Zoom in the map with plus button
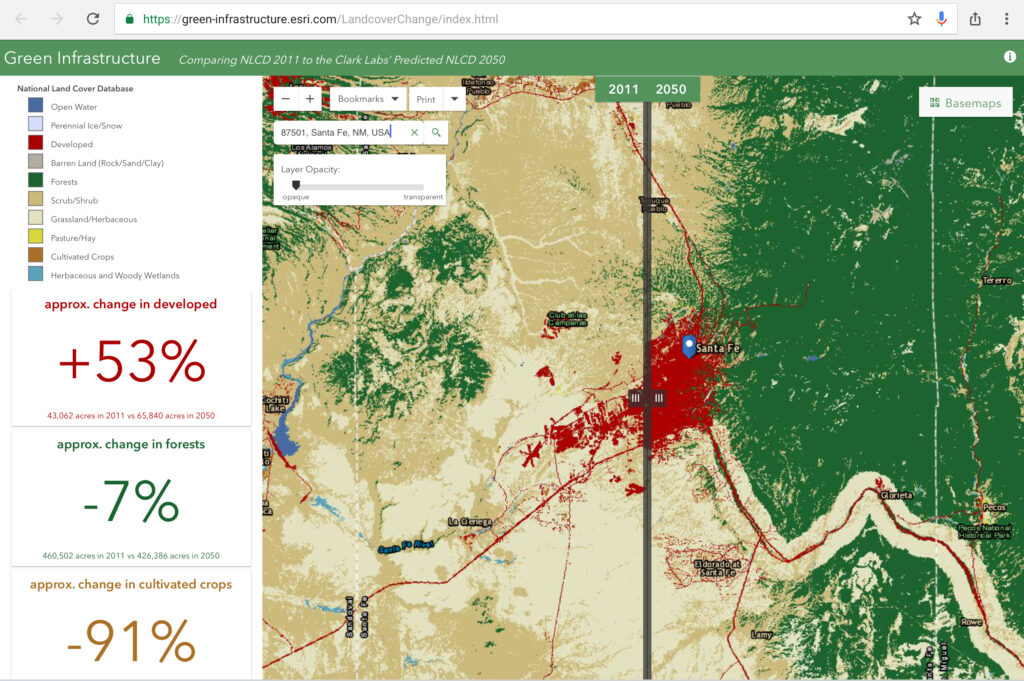This screenshot has width=1024, height=681. click(310, 99)
